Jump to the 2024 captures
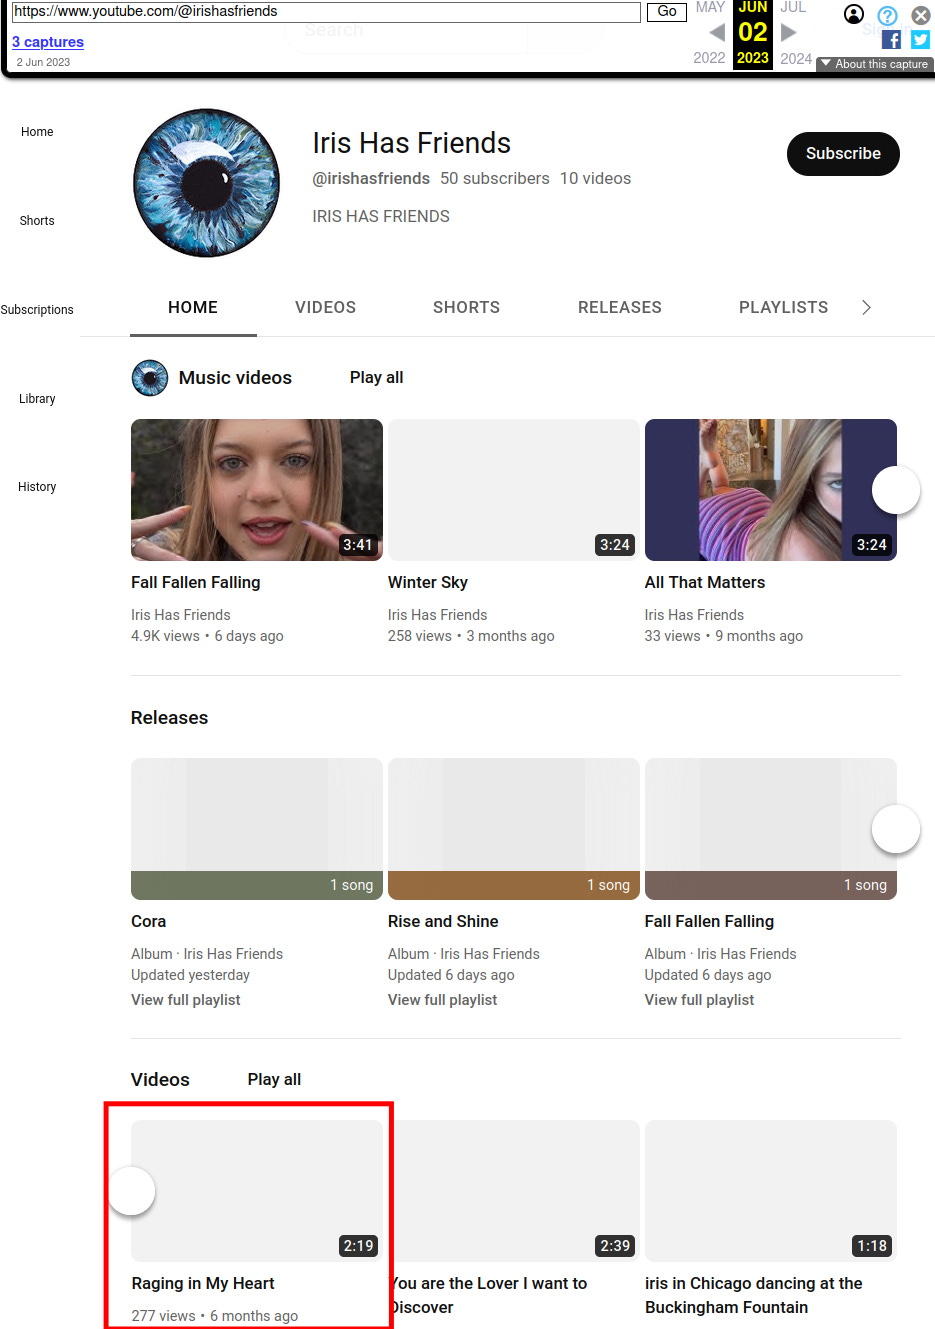 [x=796, y=58]
